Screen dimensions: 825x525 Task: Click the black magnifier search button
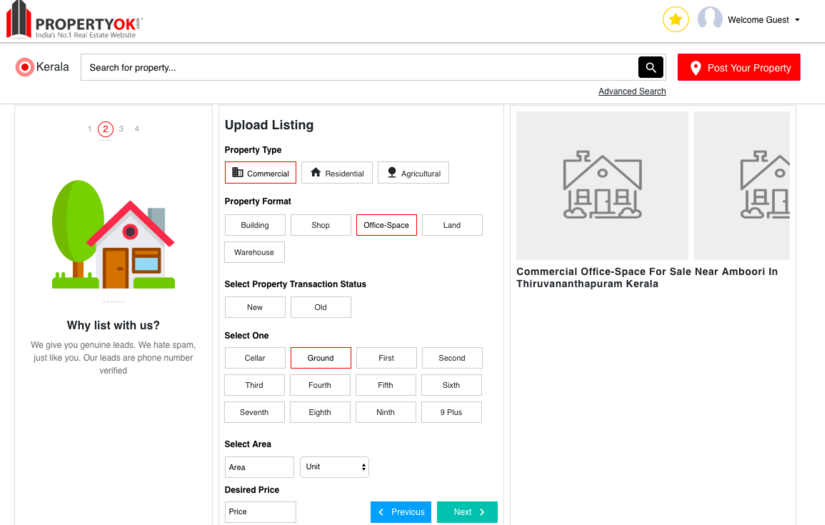[650, 67]
